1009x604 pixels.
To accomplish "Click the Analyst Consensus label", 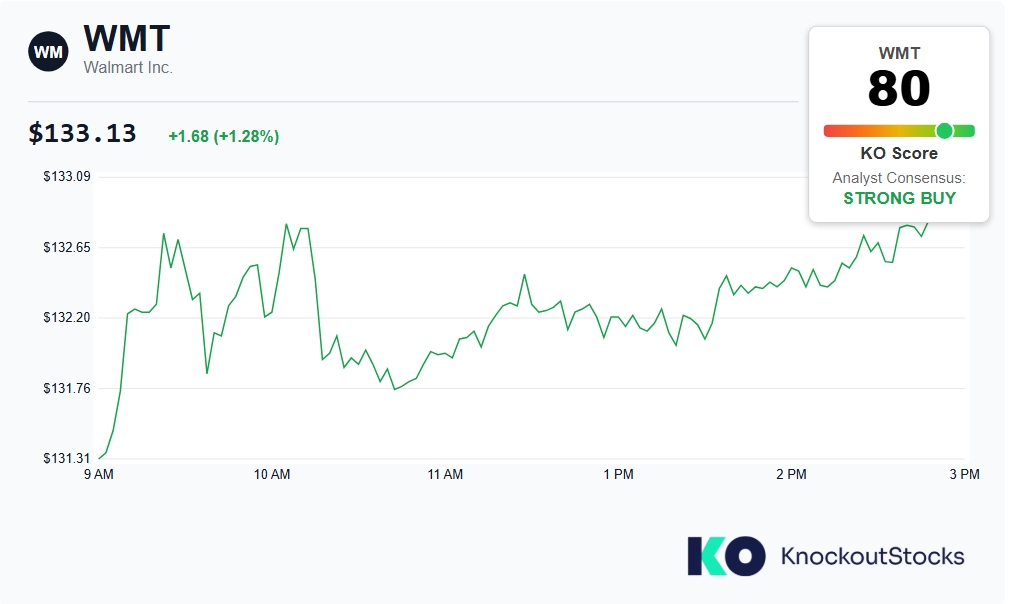I will (898, 178).
